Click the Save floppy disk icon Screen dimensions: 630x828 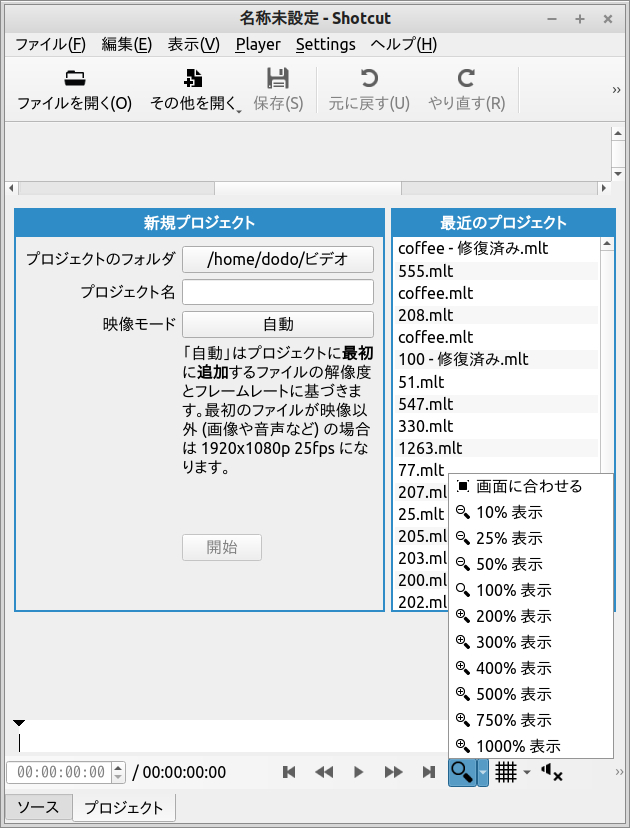[x=278, y=78]
